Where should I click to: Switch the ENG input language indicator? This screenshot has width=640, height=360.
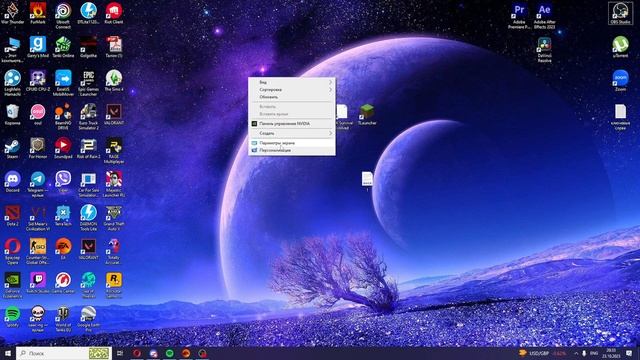594,353
